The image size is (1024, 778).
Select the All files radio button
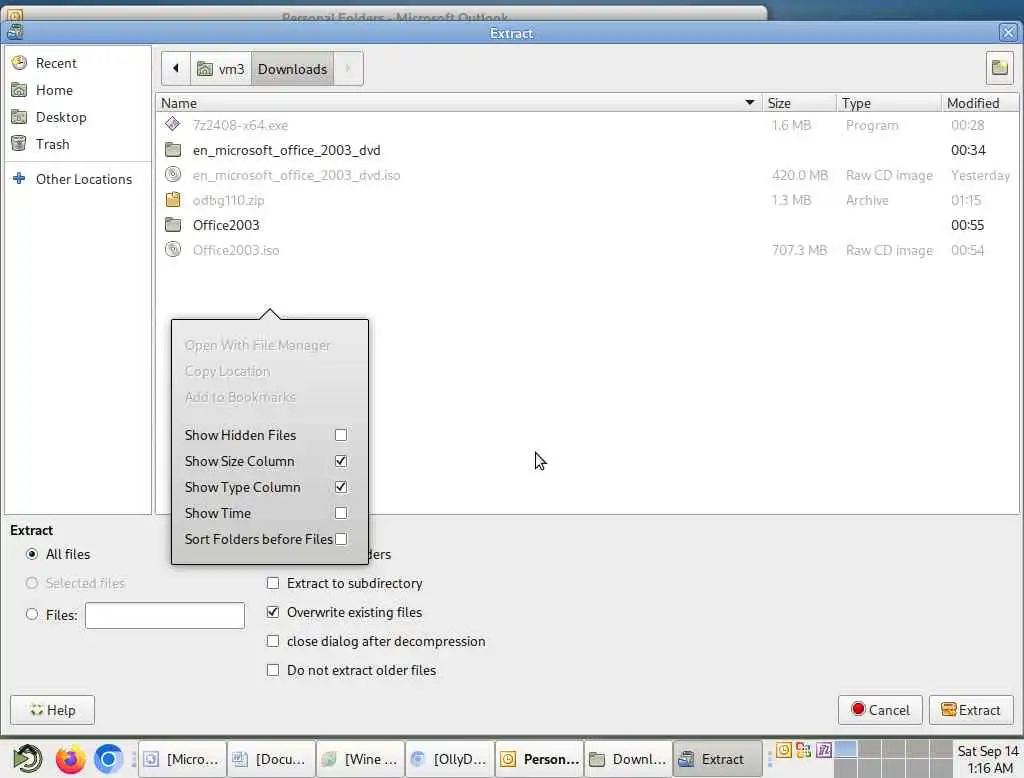[x=31, y=554]
